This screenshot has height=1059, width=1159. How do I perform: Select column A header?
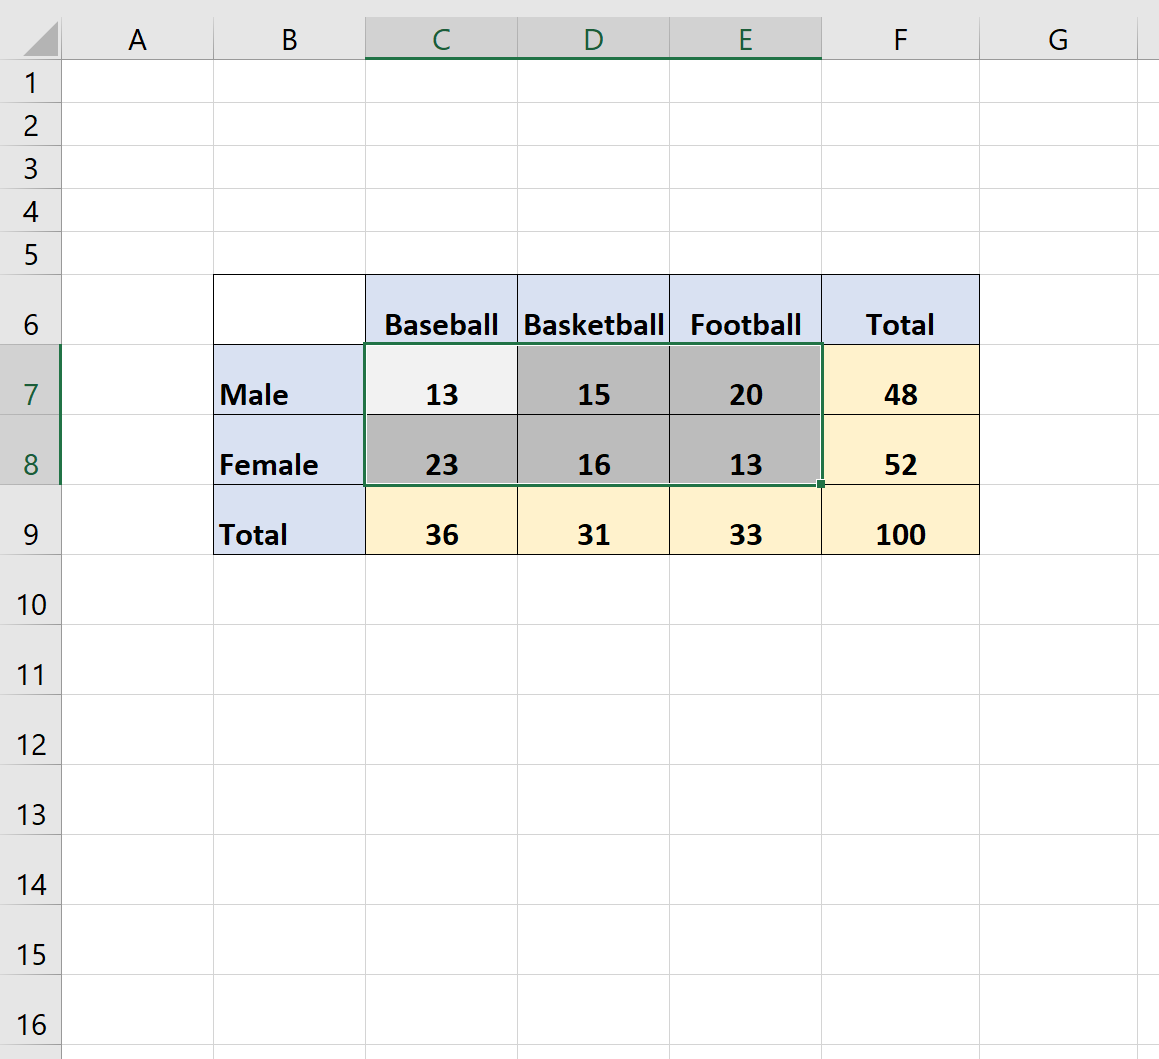(x=137, y=39)
